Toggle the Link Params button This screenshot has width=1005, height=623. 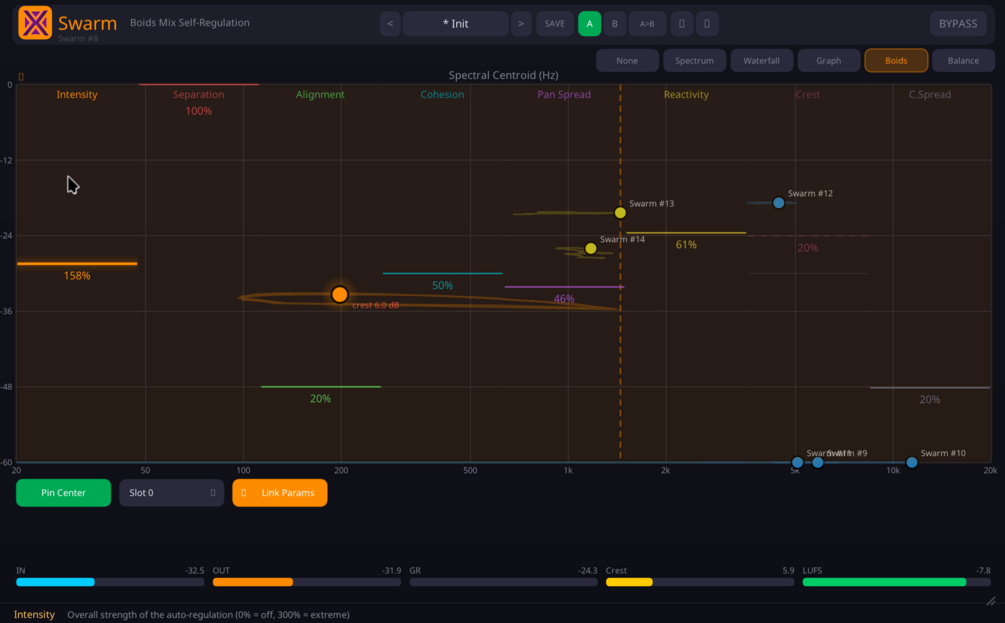(279, 493)
